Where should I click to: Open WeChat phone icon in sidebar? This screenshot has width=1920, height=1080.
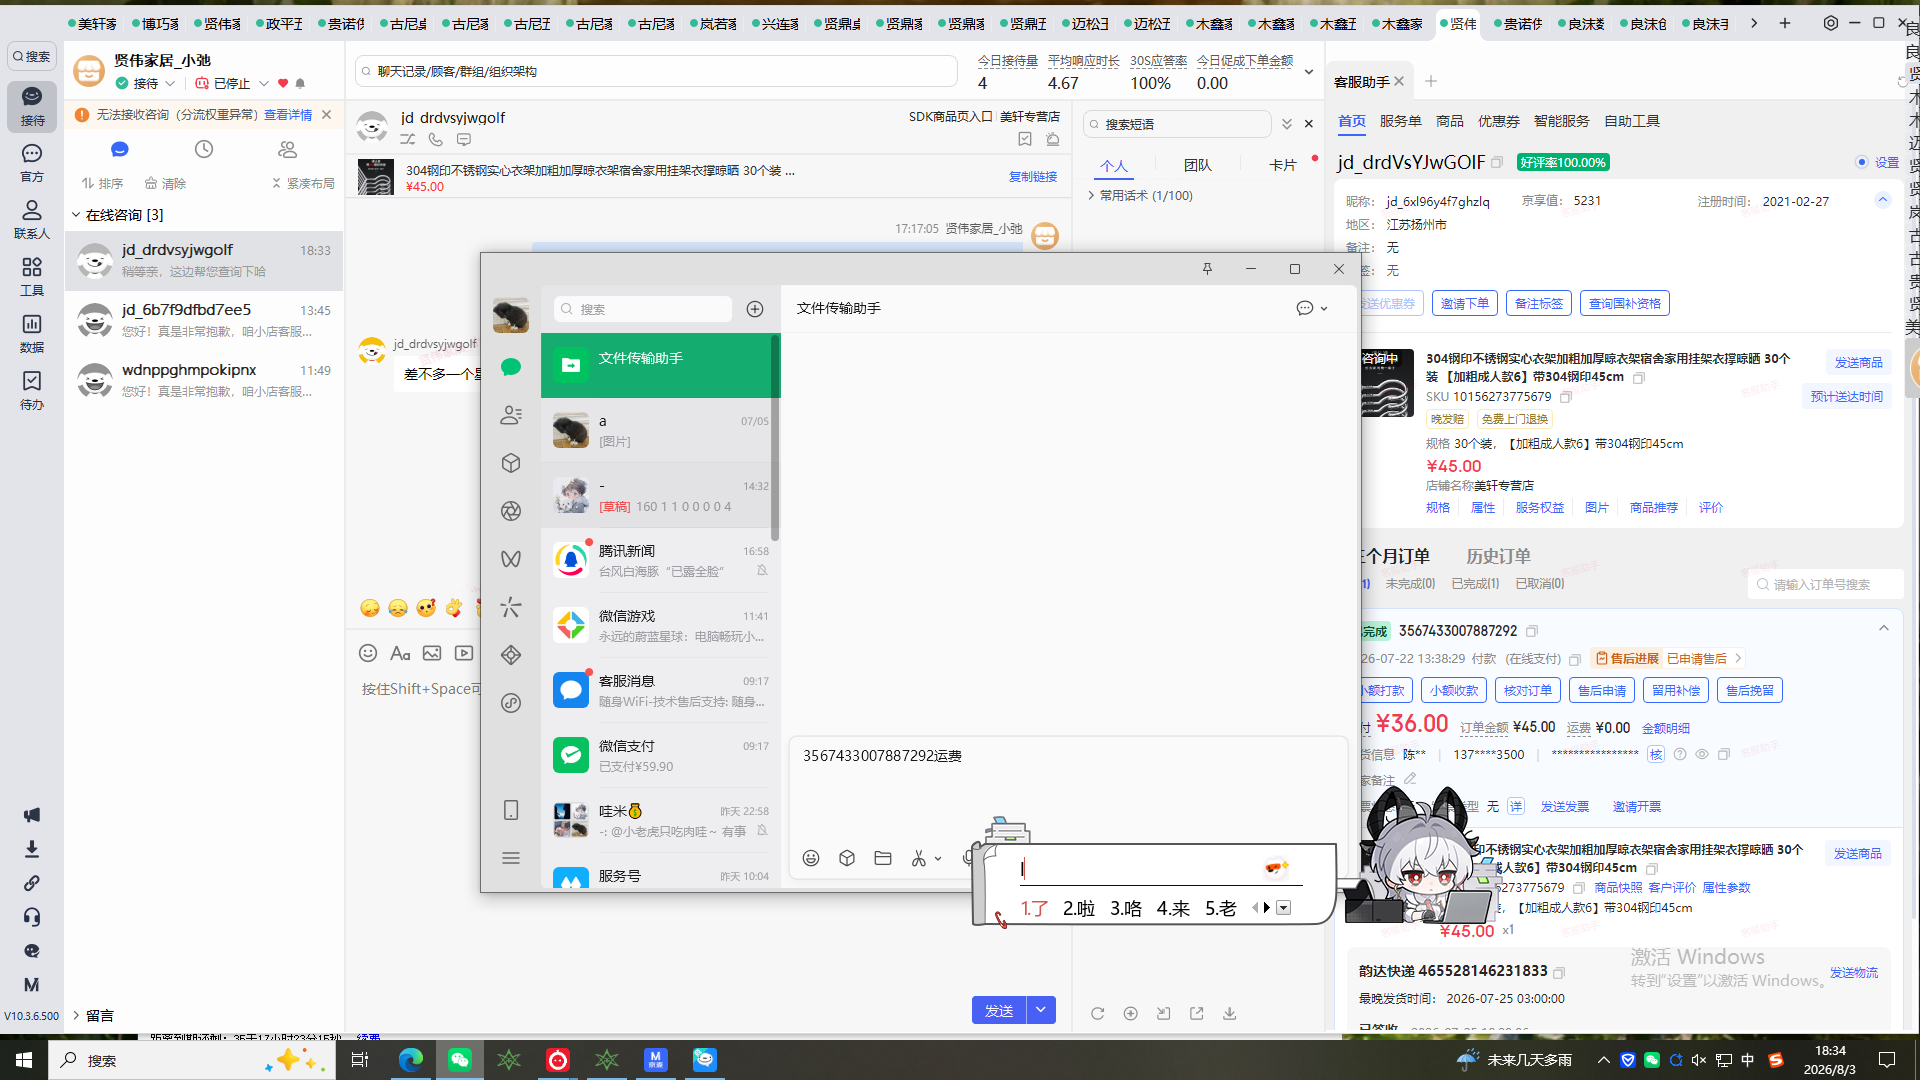click(x=511, y=810)
